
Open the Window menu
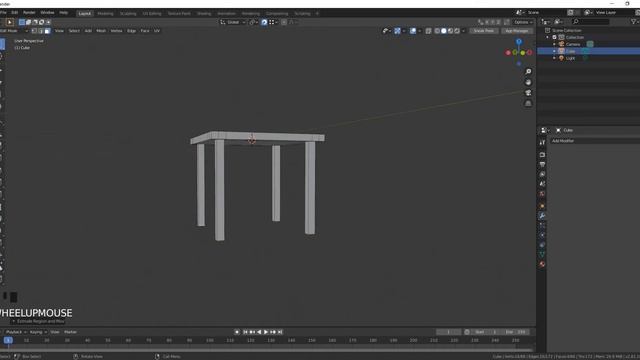point(47,13)
